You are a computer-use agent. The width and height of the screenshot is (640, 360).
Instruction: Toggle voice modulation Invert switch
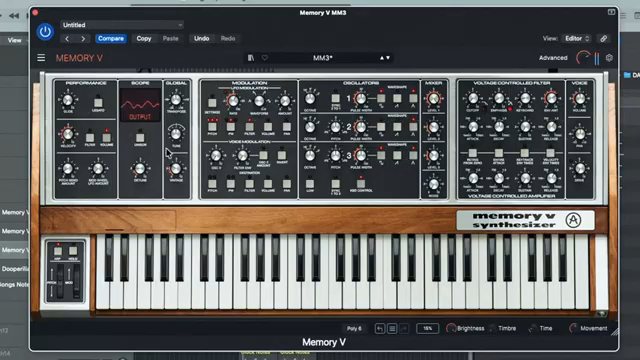[282, 155]
